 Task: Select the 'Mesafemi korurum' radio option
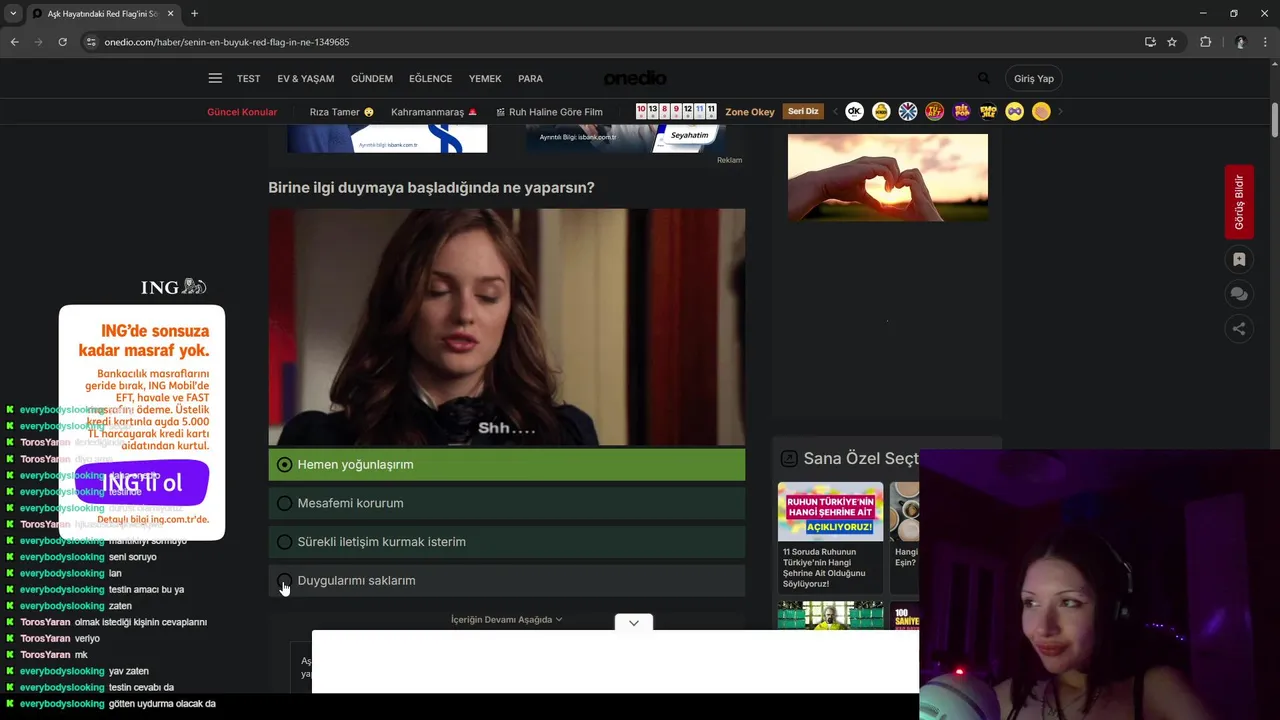(285, 503)
